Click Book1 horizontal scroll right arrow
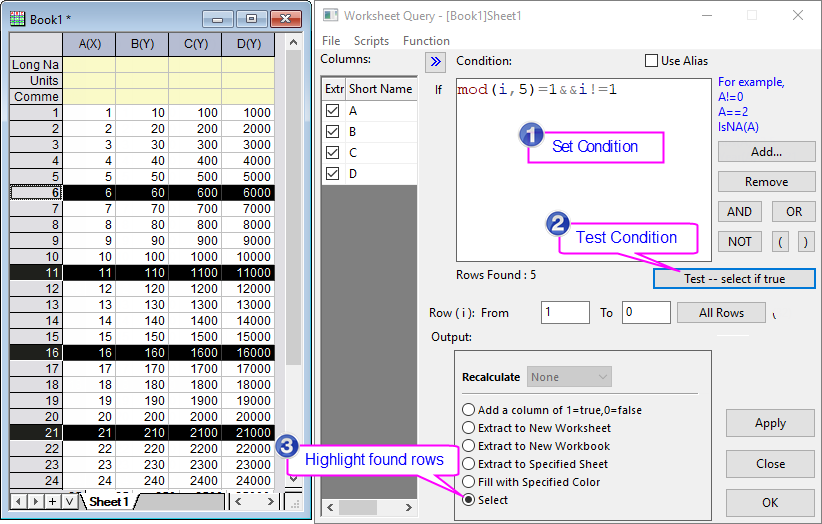 pos(271,501)
